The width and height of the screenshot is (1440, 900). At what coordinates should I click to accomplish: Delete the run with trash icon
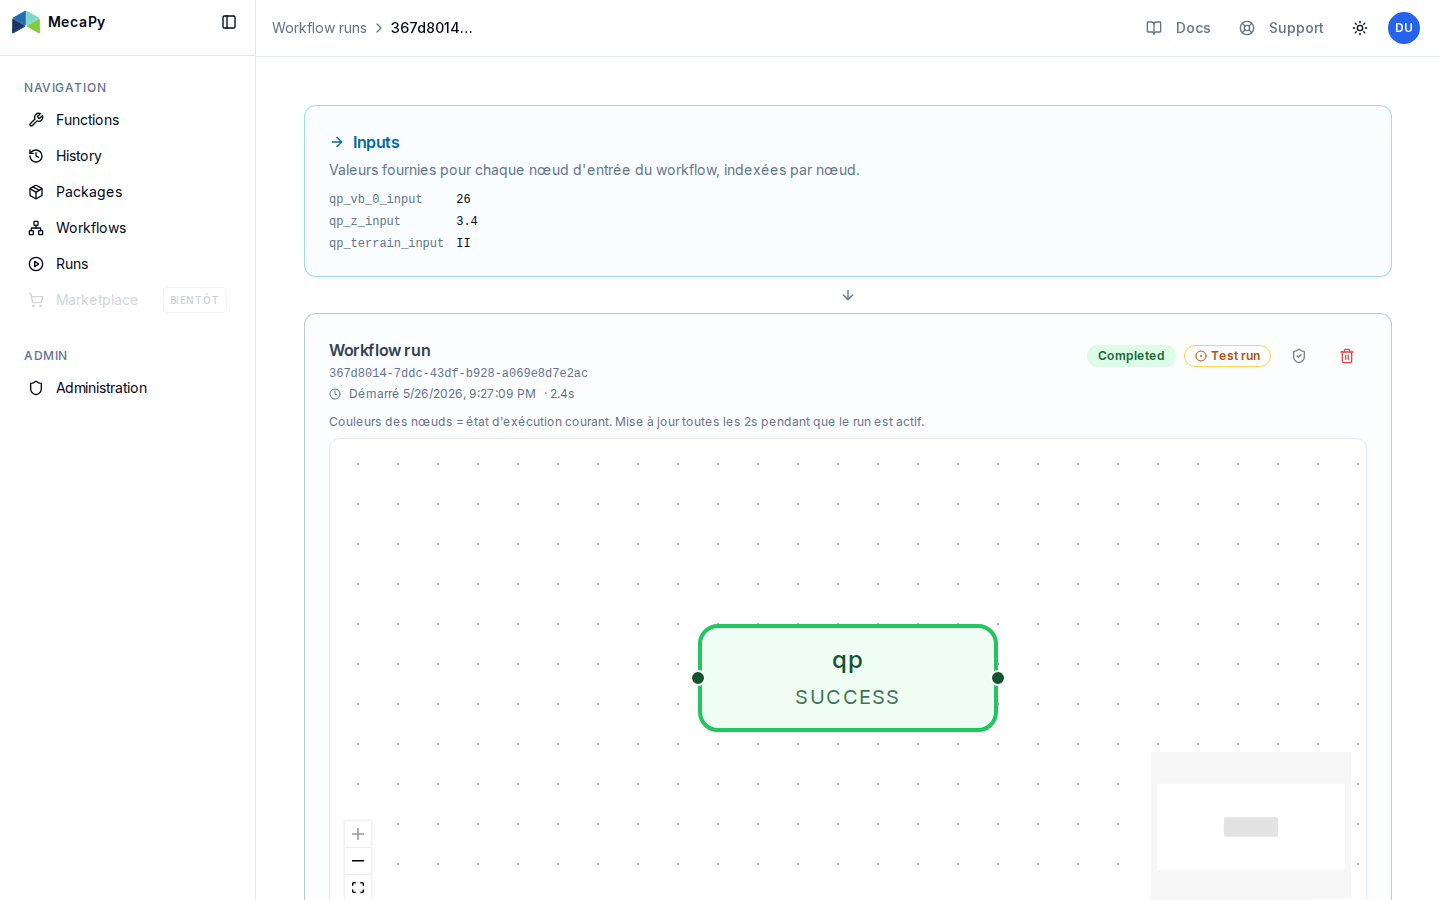1347,356
